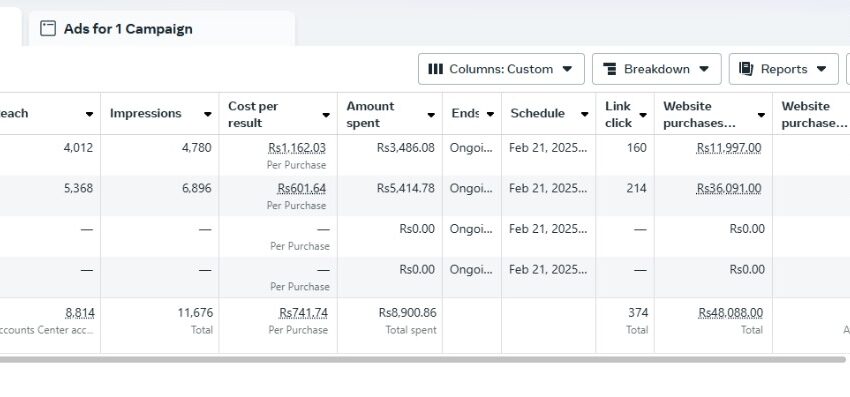Click the Rs1,162.03 cost per result link
The height and width of the screenshot is (397, 850).
point(297,148)
